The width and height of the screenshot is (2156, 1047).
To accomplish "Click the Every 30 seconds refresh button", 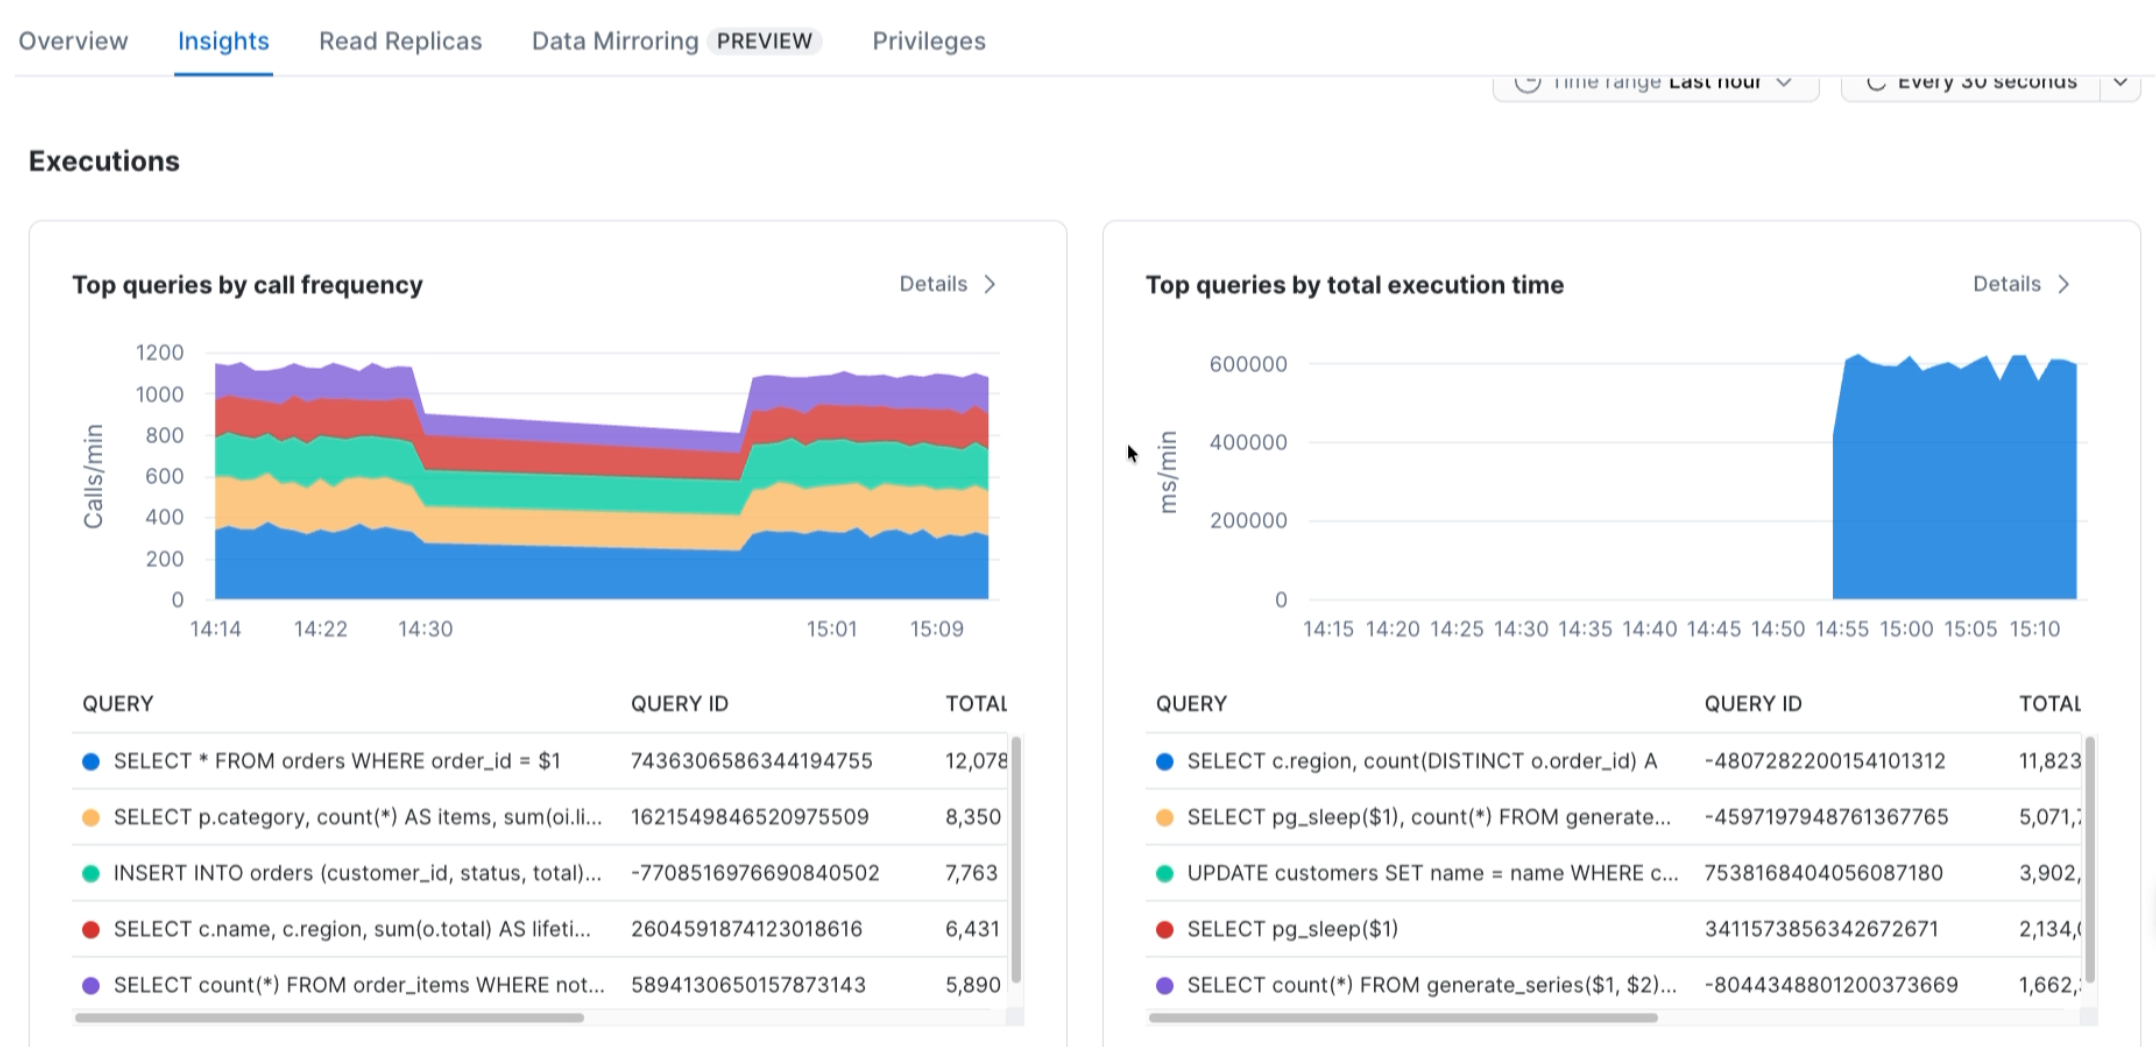I will pyautogui.click(x=1971, y=84).
